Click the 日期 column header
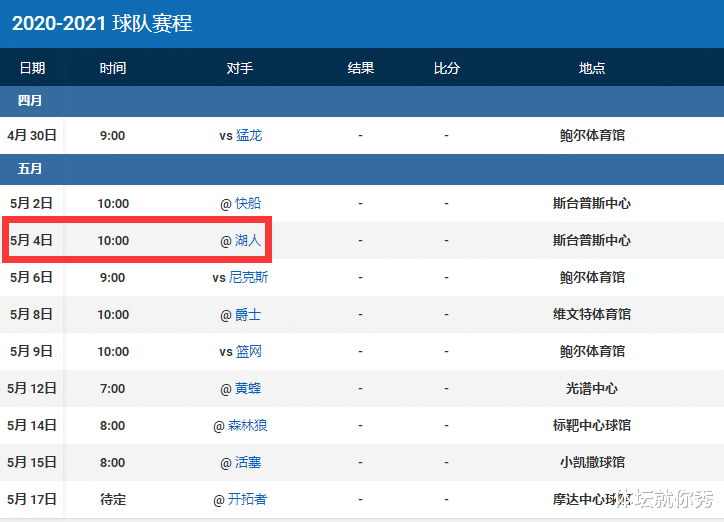The height and width of the screenshot is (522, 724). point(32,68)
